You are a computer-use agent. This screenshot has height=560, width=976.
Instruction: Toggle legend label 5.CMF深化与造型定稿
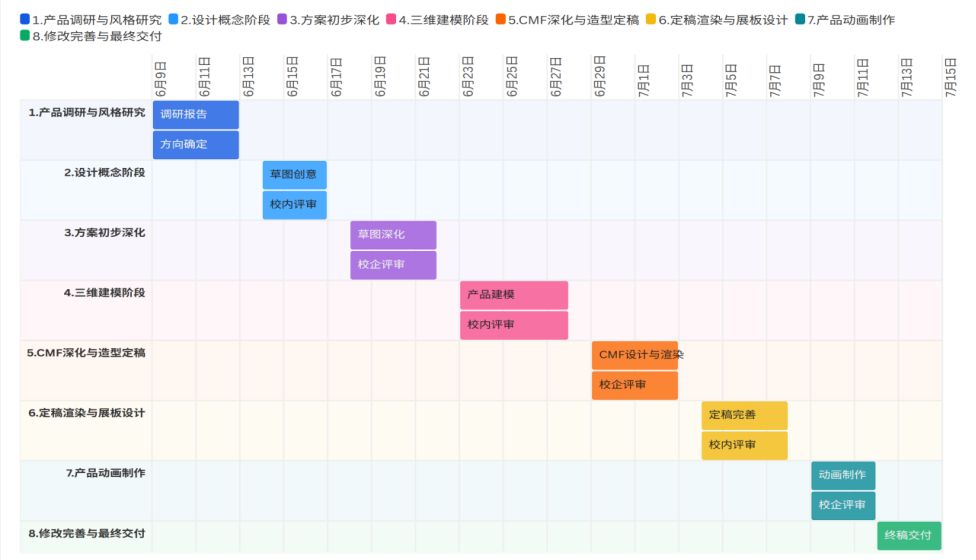[x=573, y=20]
